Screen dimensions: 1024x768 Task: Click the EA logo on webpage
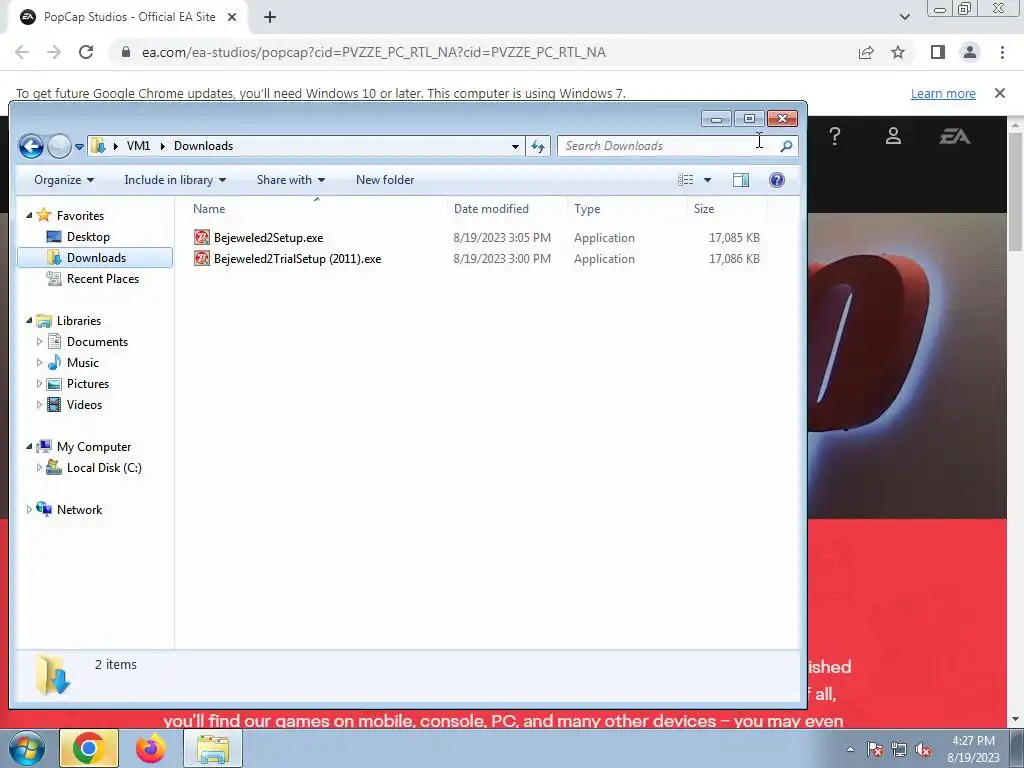(x=954, y=136)
